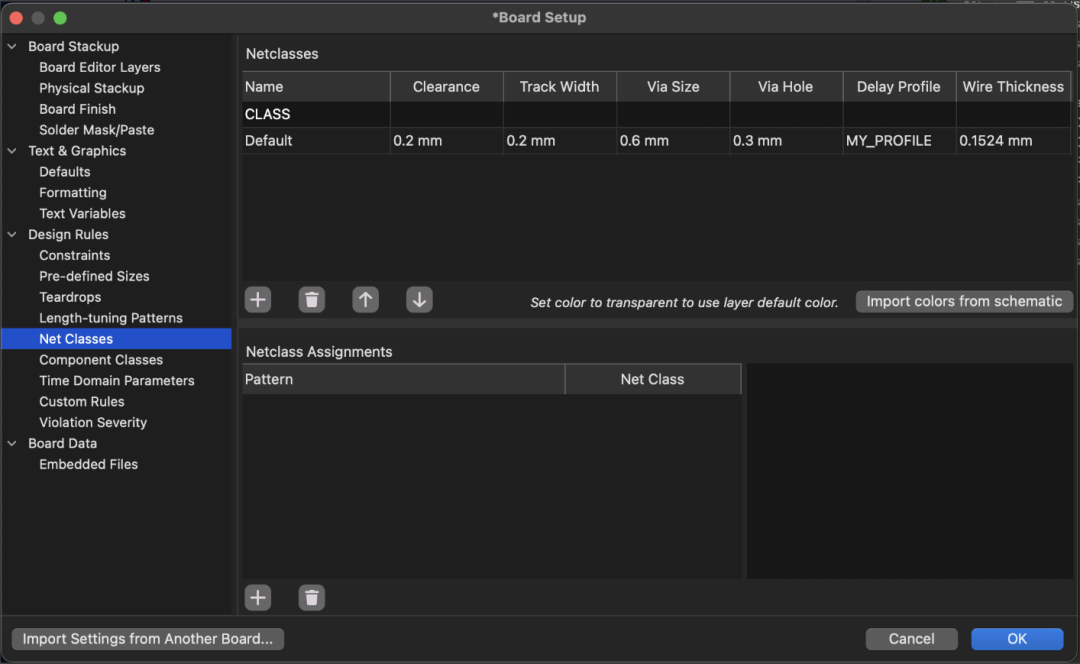Add a new netclass assignment pattern
The image size is (1080, 664).
click(258, 598)
